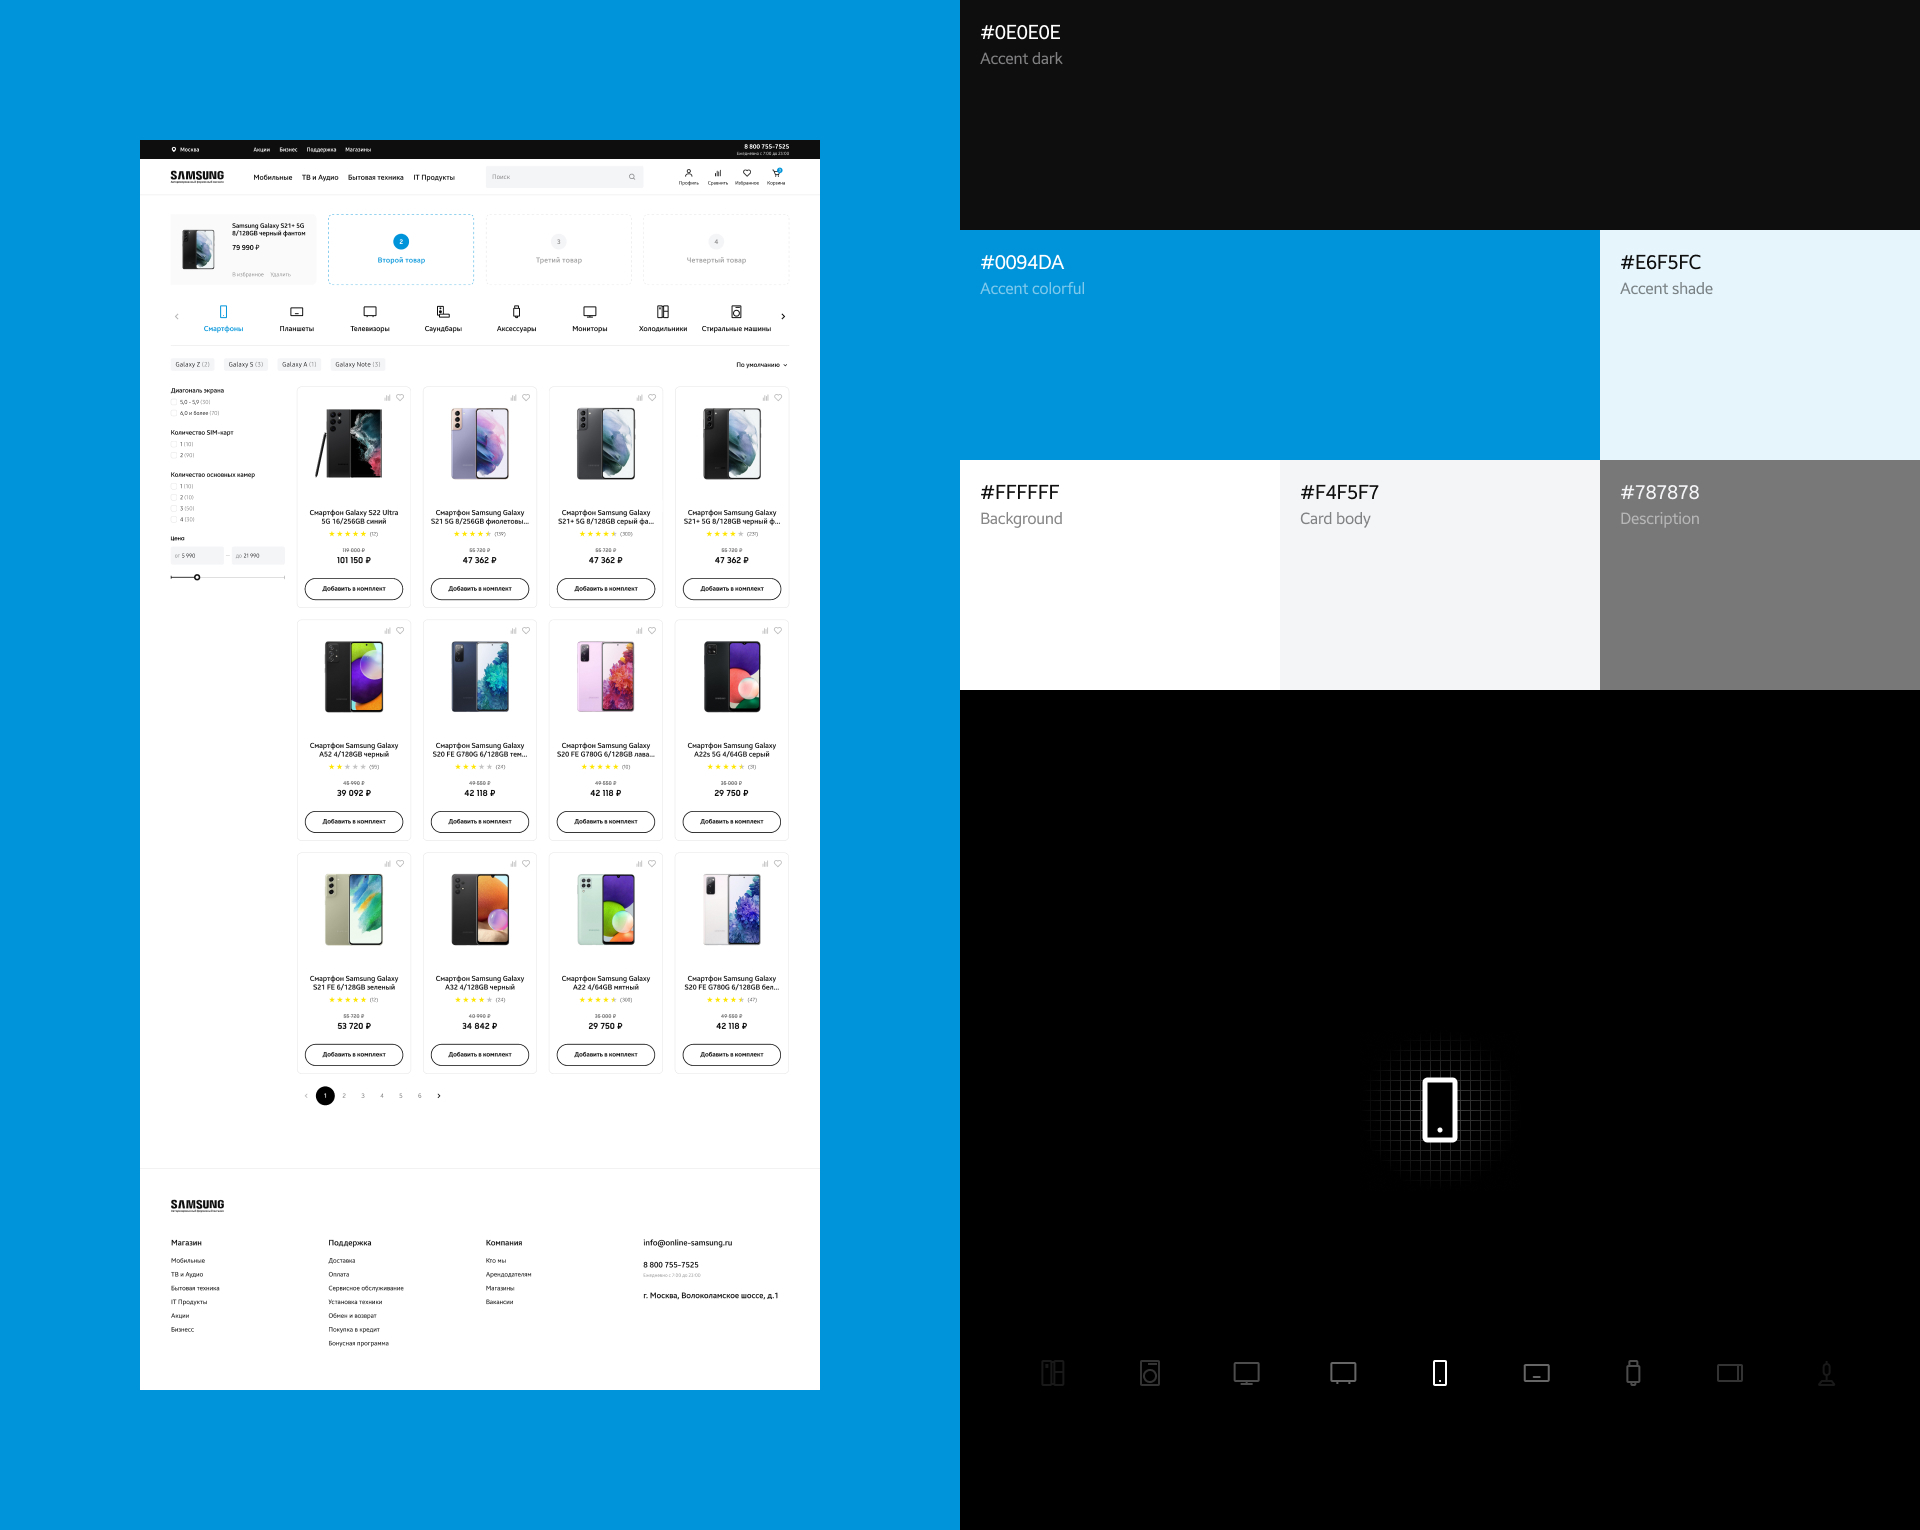1920x1530 pixels.
Task: Tick the 4 основных камер checkbox
Action: (174, 519)
